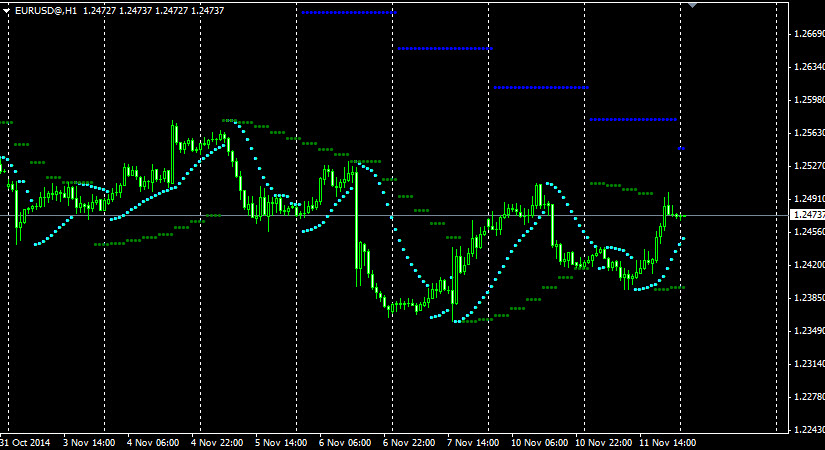Click the 6 Nov 22:00 time label

[409, 443]
